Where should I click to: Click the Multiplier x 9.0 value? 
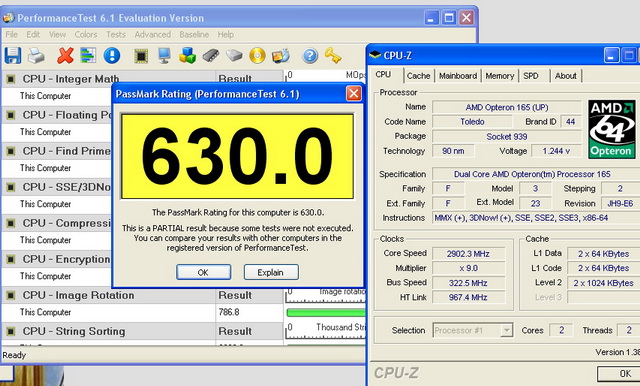pos(468,268)
